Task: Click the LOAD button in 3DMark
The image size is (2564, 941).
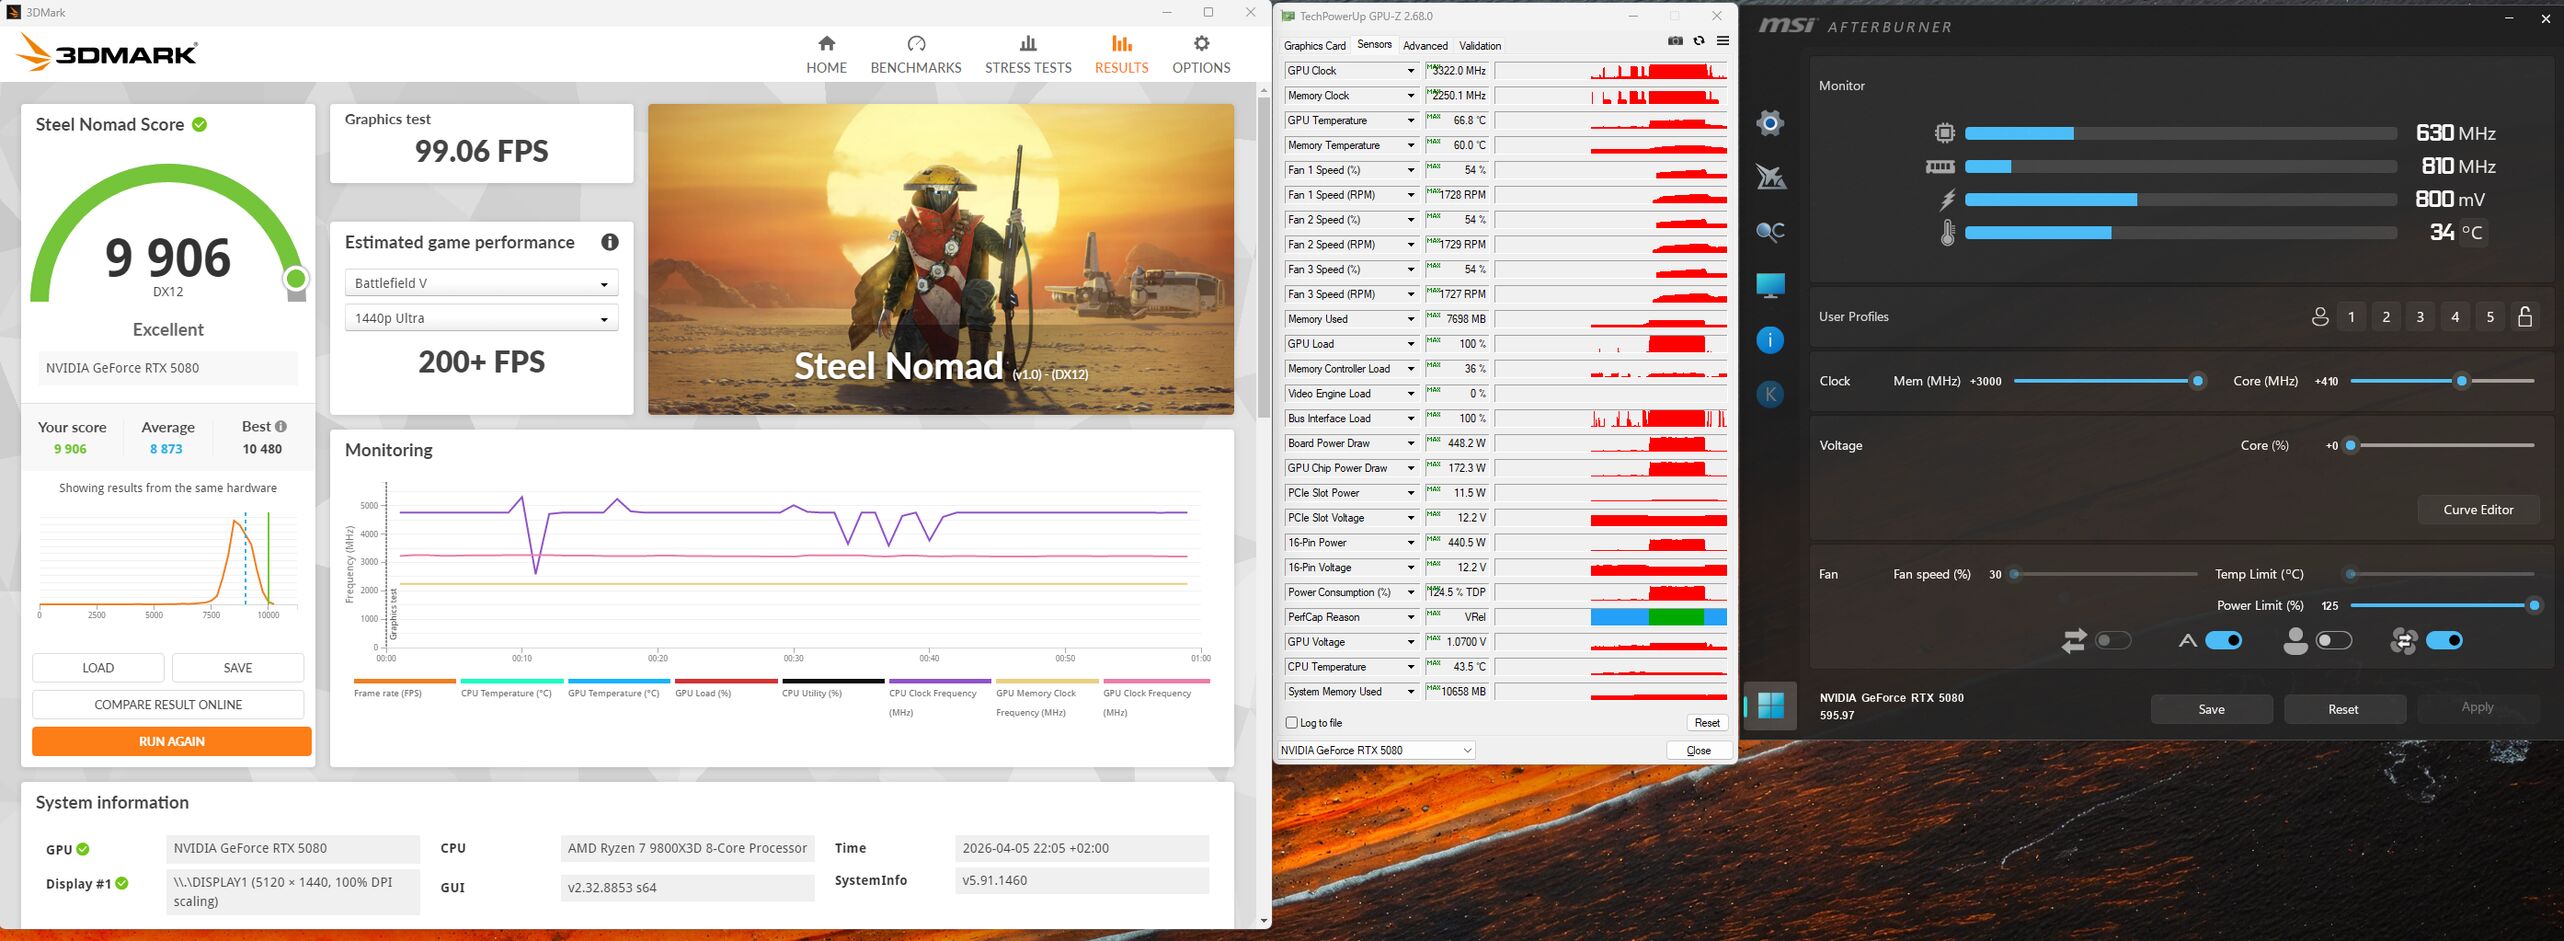Action: coord(98,668)
